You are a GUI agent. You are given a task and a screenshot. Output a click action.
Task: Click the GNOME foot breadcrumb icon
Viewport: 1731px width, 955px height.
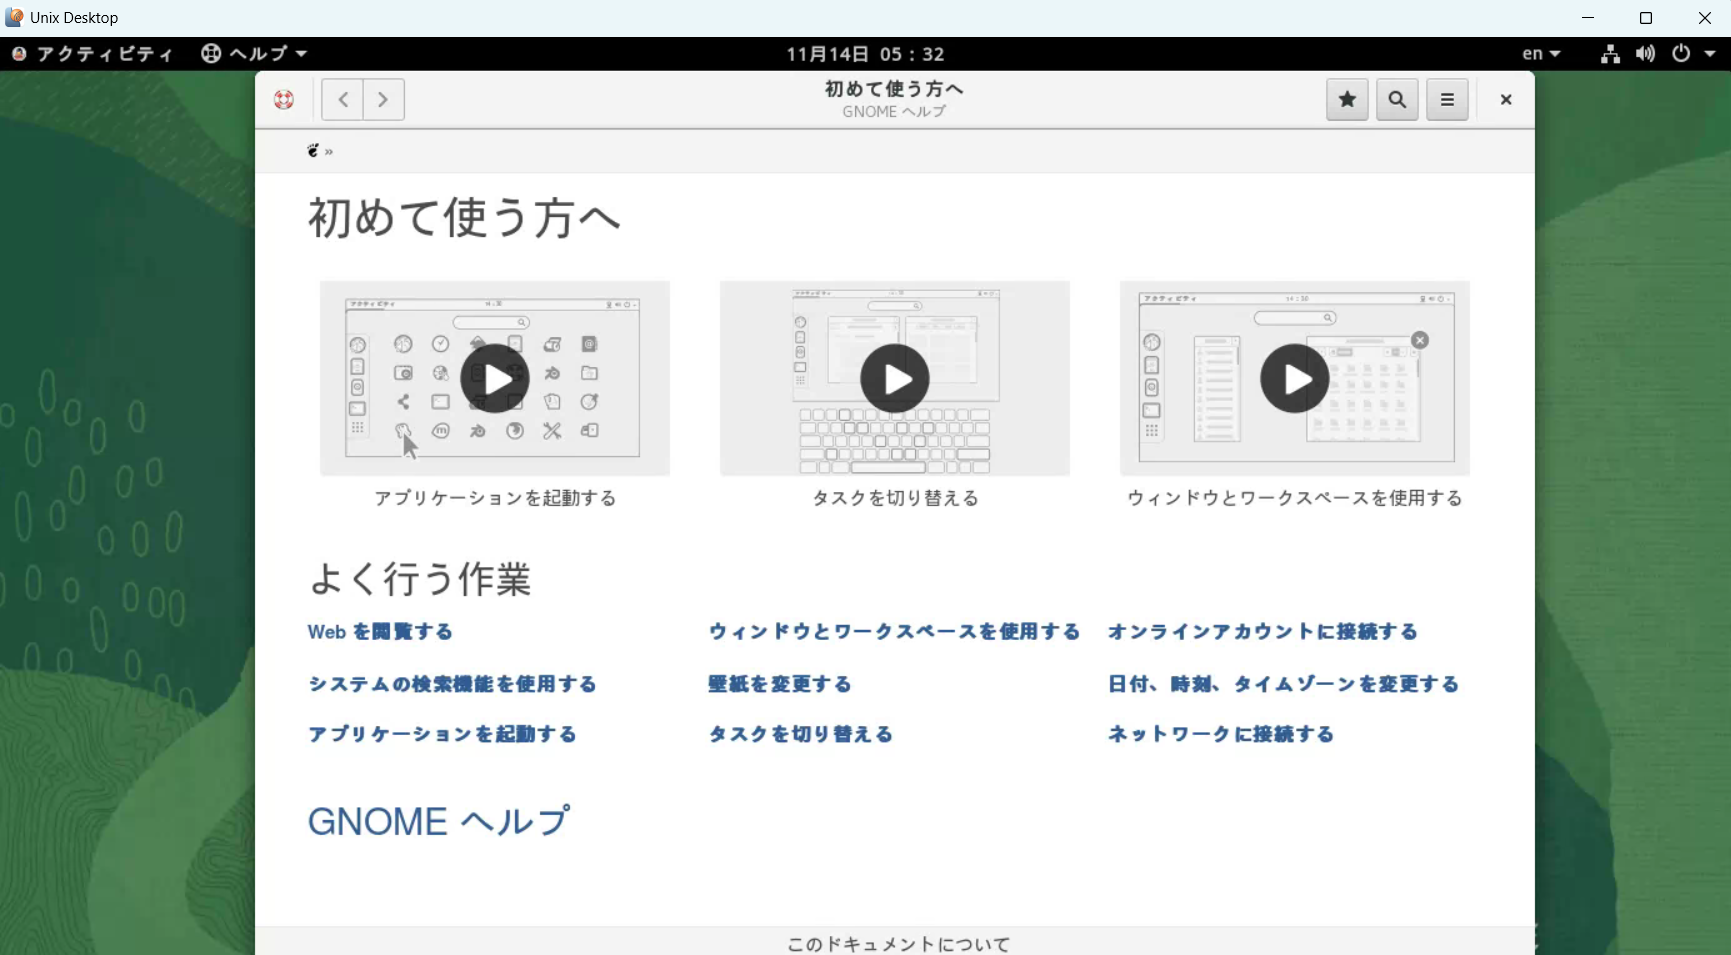(313, 150)
